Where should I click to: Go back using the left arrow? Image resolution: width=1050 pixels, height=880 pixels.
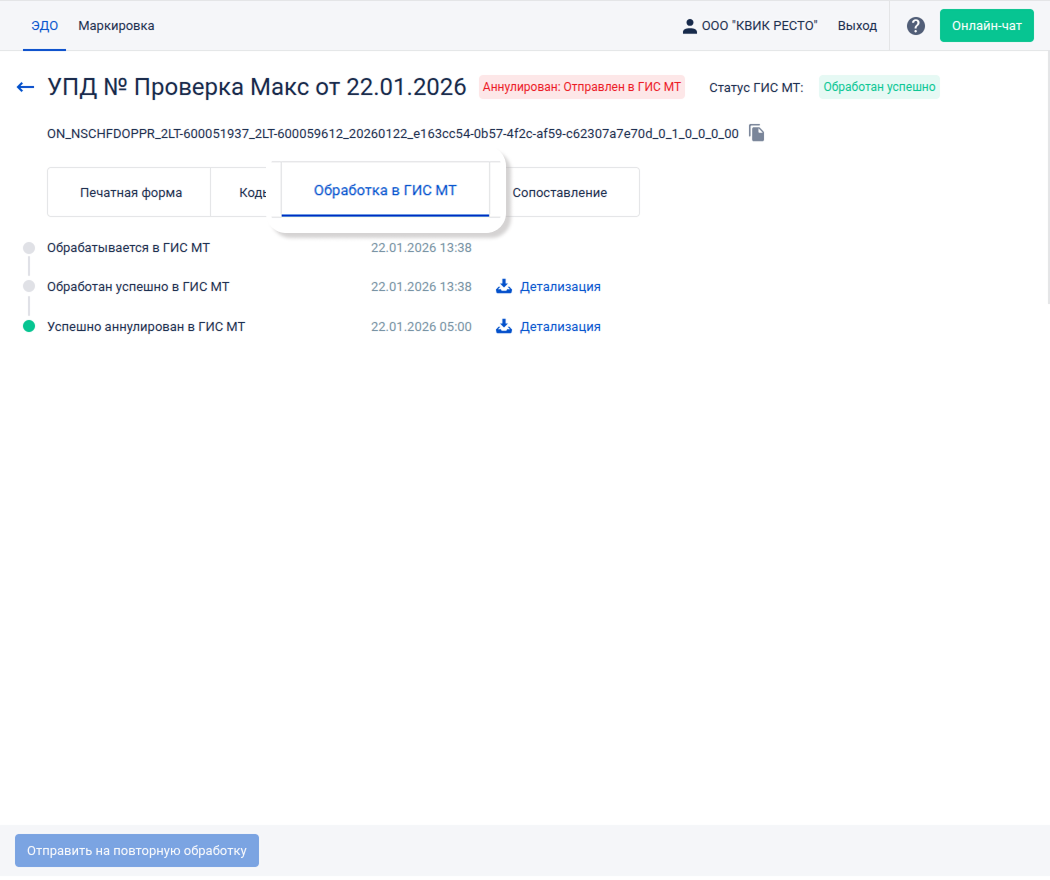pyautogui.click(x=26, y=87)
